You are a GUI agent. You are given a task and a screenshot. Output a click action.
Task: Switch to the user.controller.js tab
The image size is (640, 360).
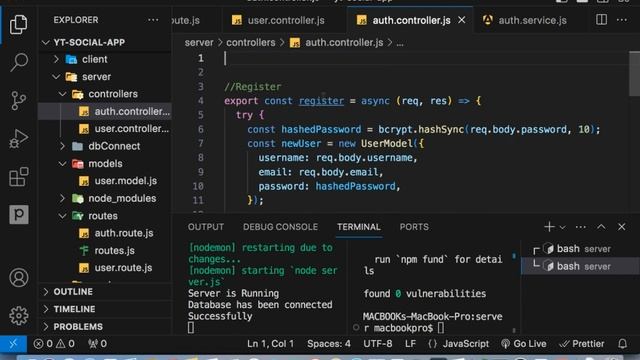284,20
